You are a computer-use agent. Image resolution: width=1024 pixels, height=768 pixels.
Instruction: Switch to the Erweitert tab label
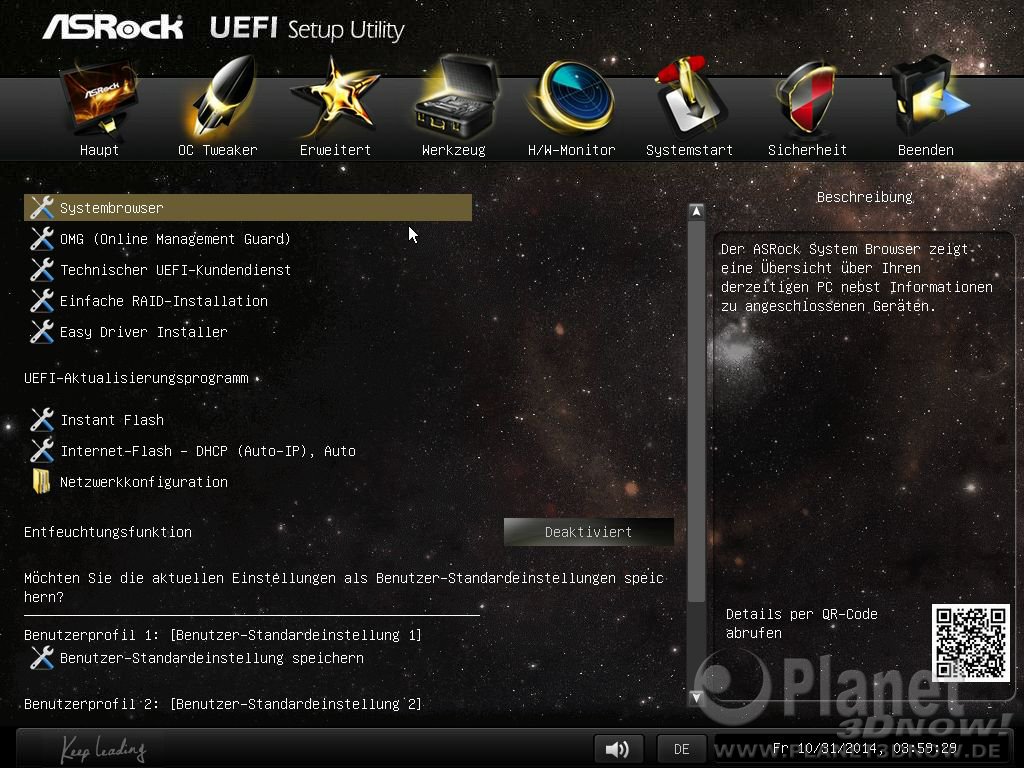[335, 150]
